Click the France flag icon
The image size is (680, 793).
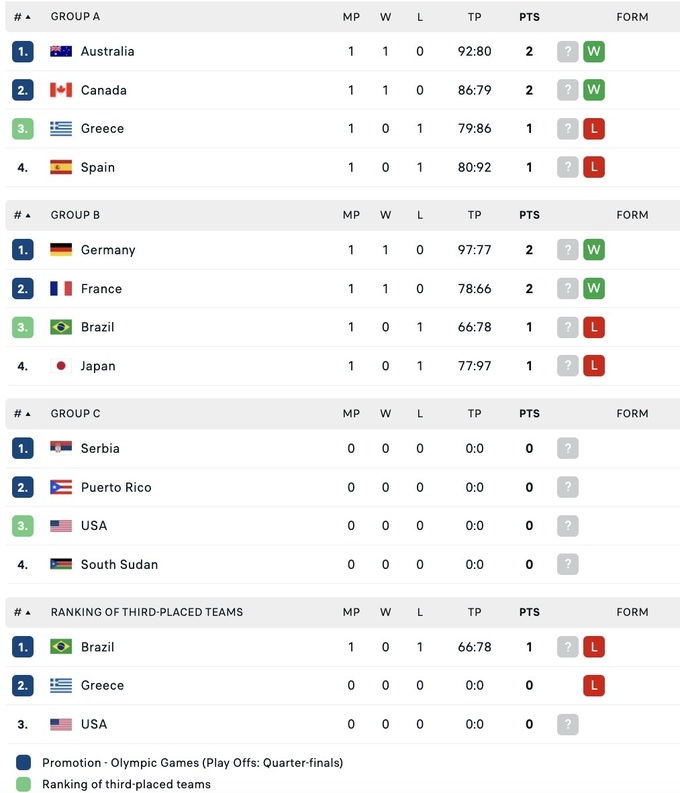tap(61, 288)
